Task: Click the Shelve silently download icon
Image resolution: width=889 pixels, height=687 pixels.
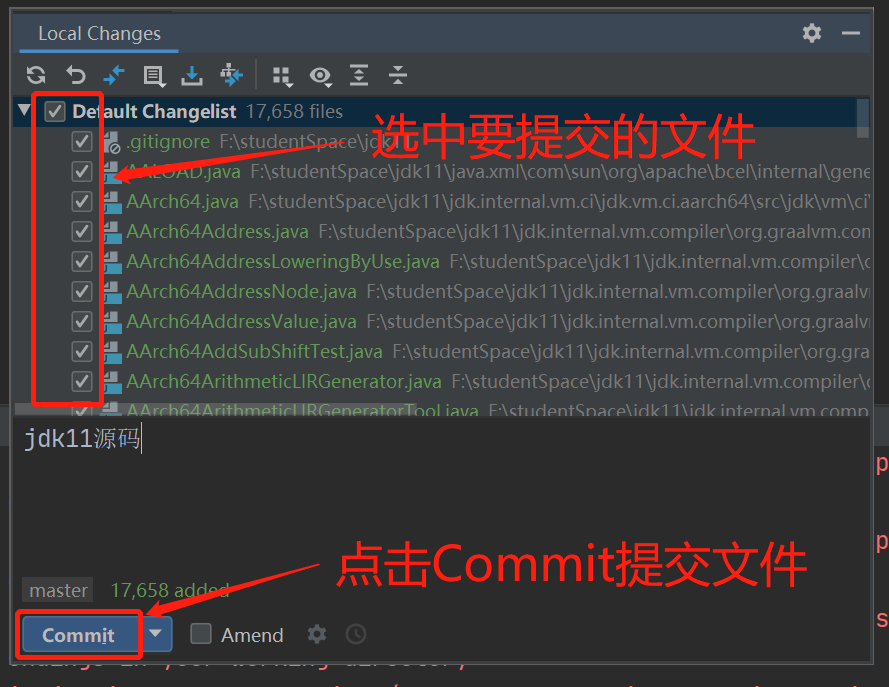Action: 192,75
